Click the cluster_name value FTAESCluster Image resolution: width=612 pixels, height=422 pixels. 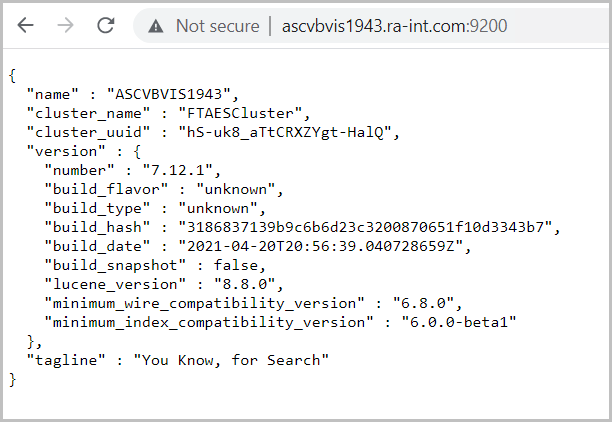tap(240, 113)
